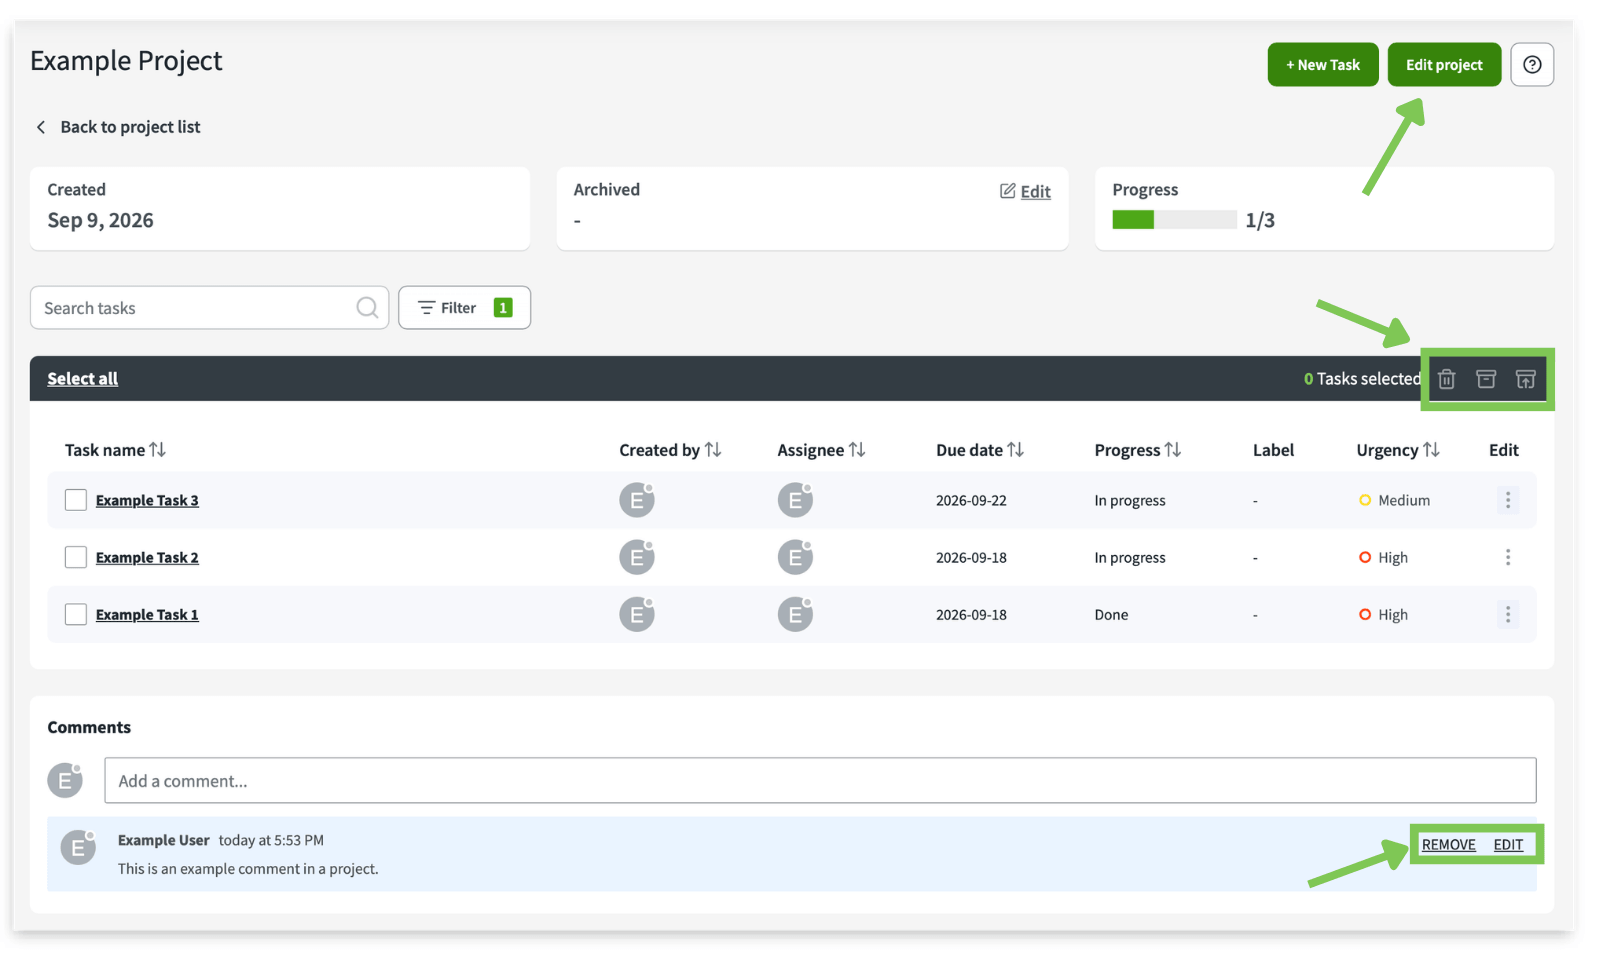
Task: Click the trash icon to delete selected tasks
Action: [1446, 379]
